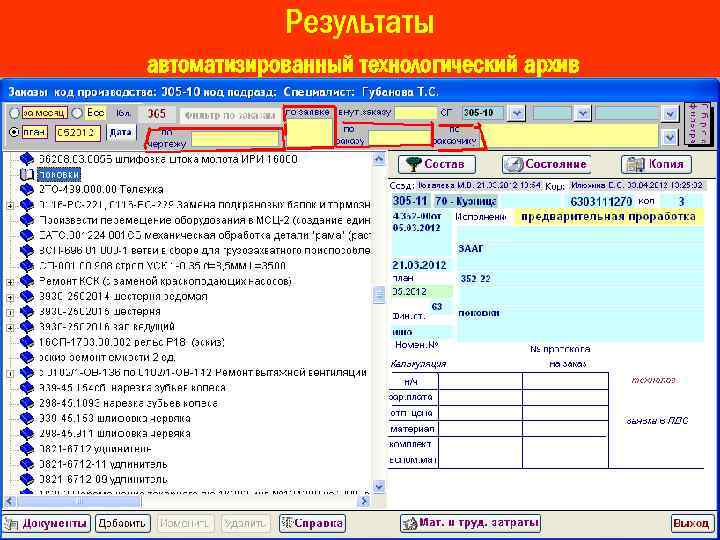Open 'Мат. и труд. затраты' button
Screen dimensions: 720x540
470,523
